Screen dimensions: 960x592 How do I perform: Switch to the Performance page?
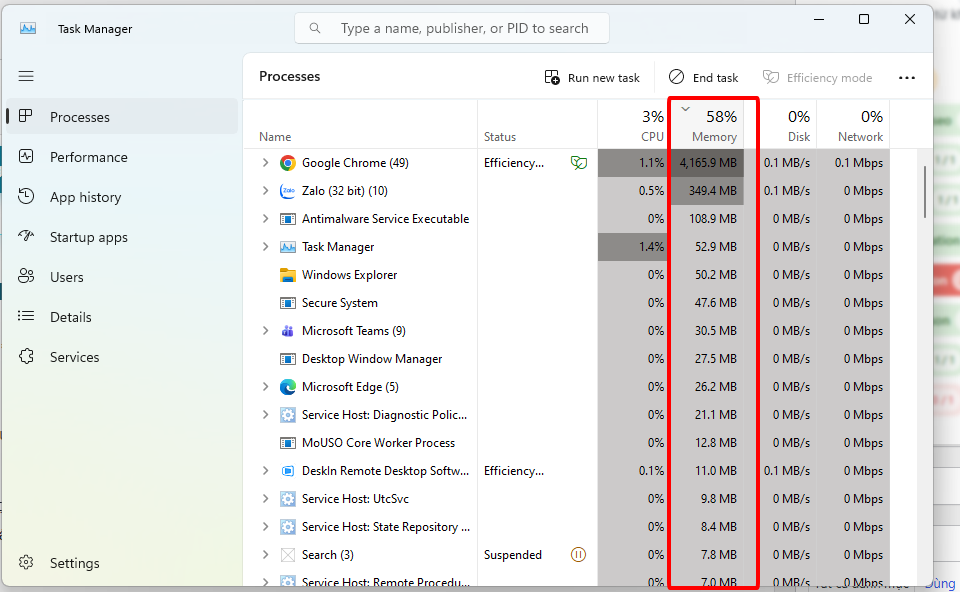pyautogui.click(x=122, y=157)
